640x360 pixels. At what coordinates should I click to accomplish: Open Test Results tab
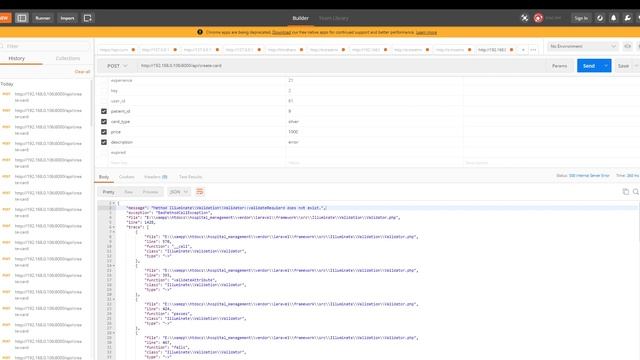(x=191, y=177)
